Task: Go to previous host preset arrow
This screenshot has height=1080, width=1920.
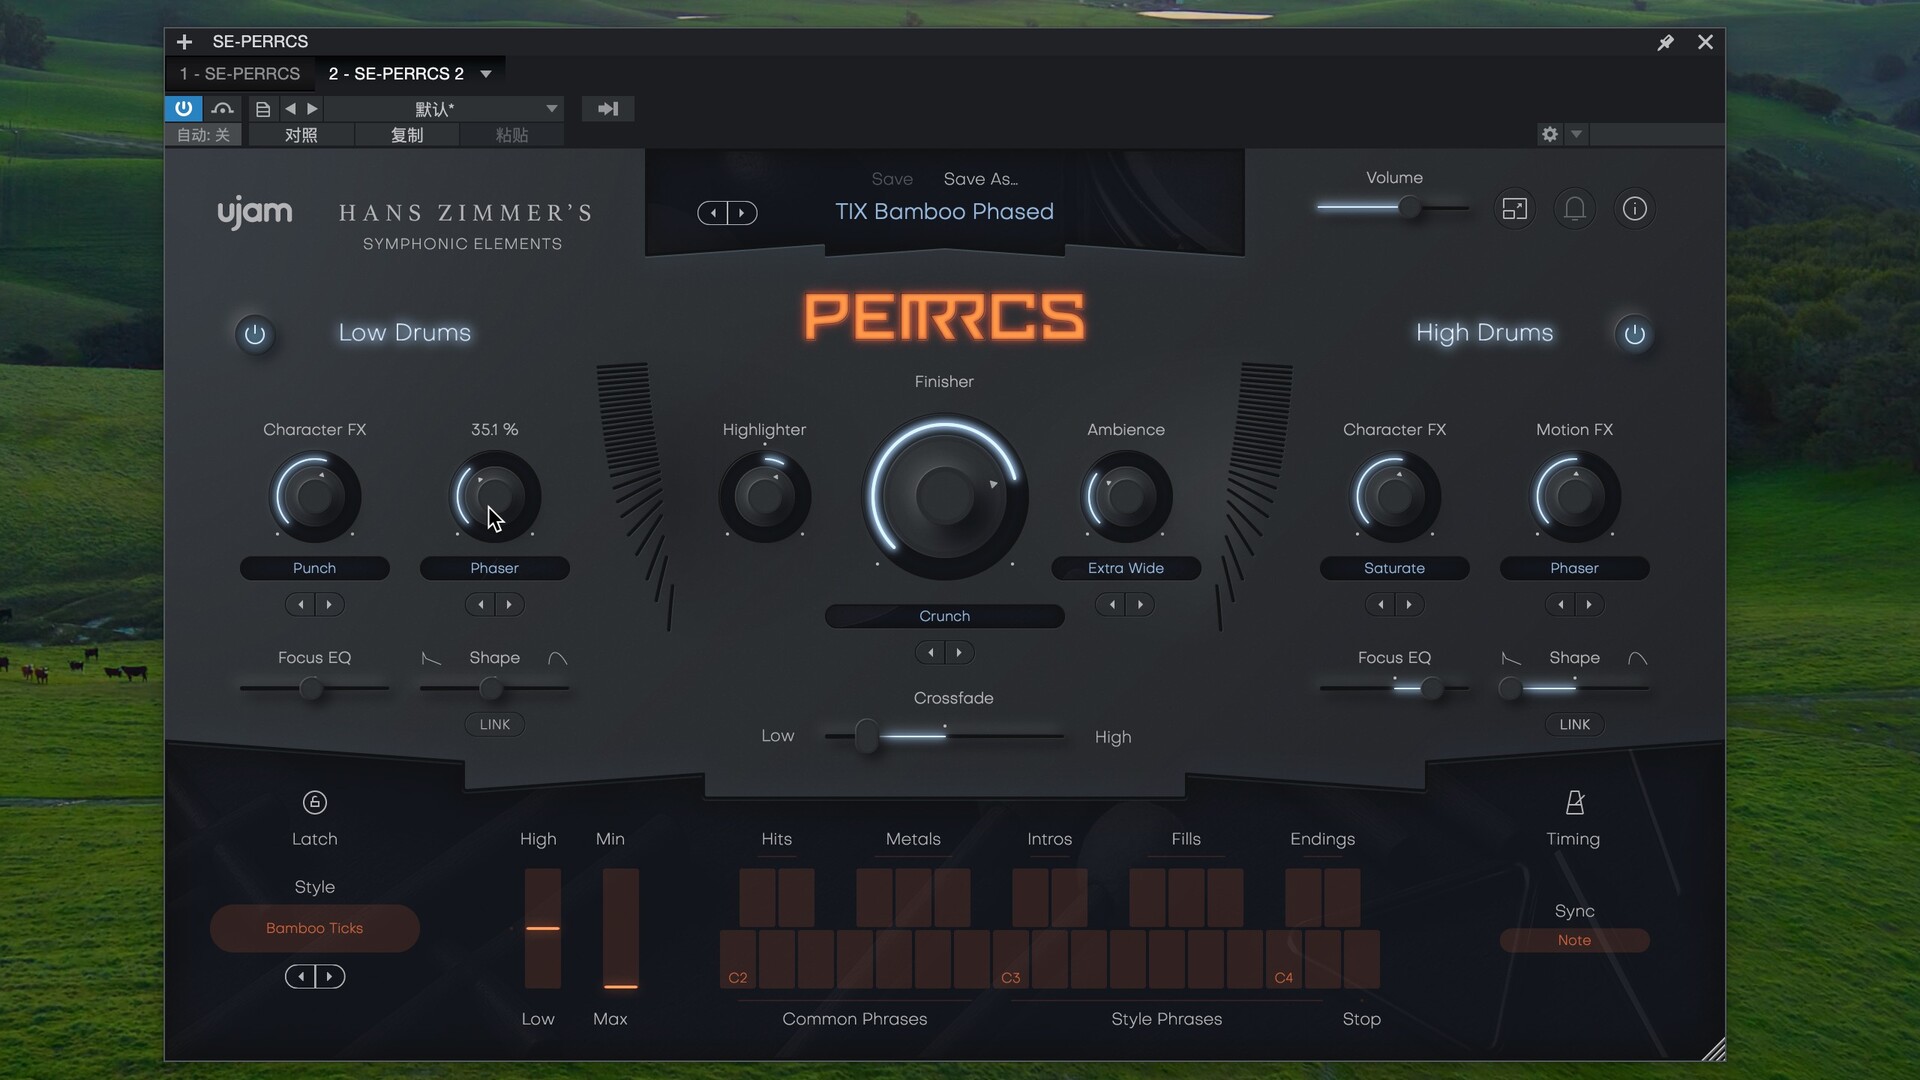Action: [x=290, y=108]
